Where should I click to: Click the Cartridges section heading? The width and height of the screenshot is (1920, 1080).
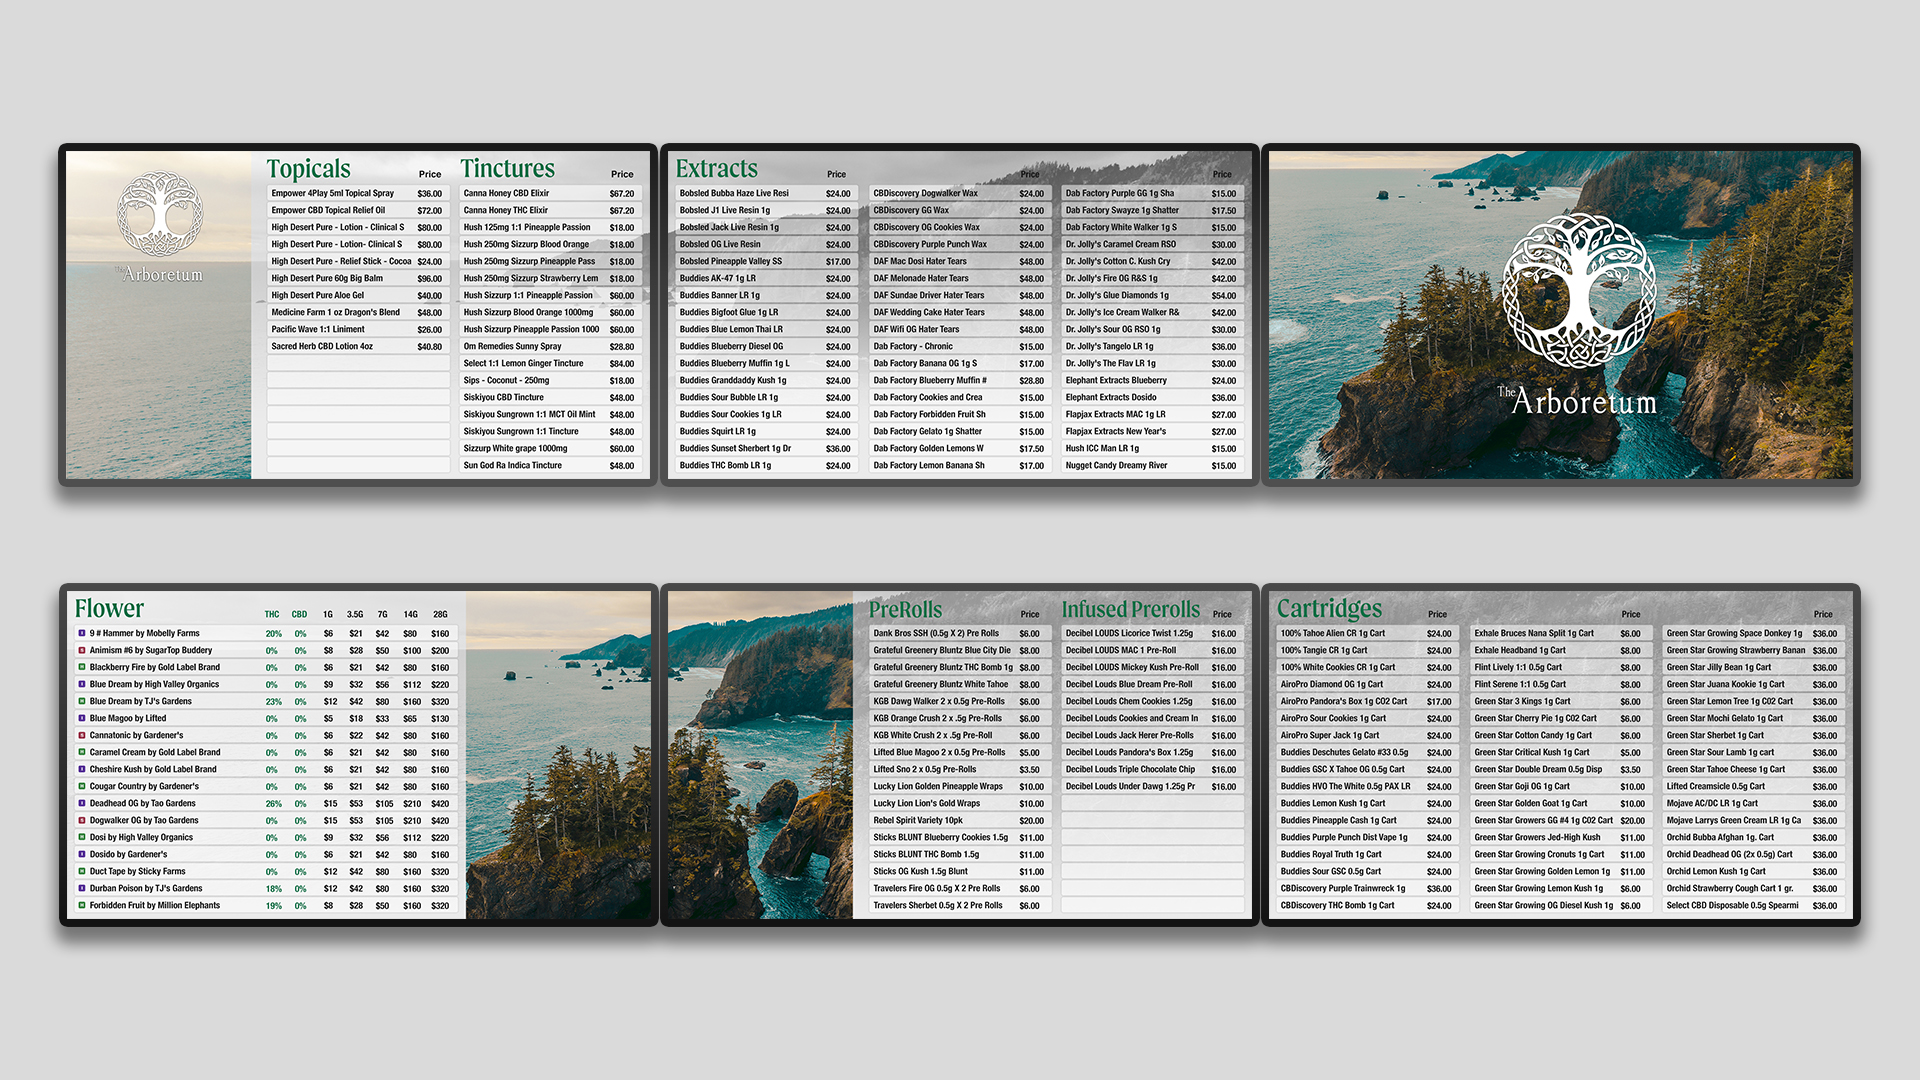[1329, 609]
